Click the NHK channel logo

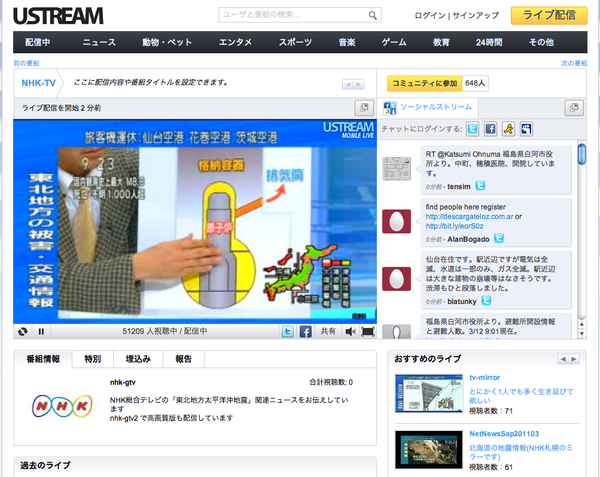point(62,406)
